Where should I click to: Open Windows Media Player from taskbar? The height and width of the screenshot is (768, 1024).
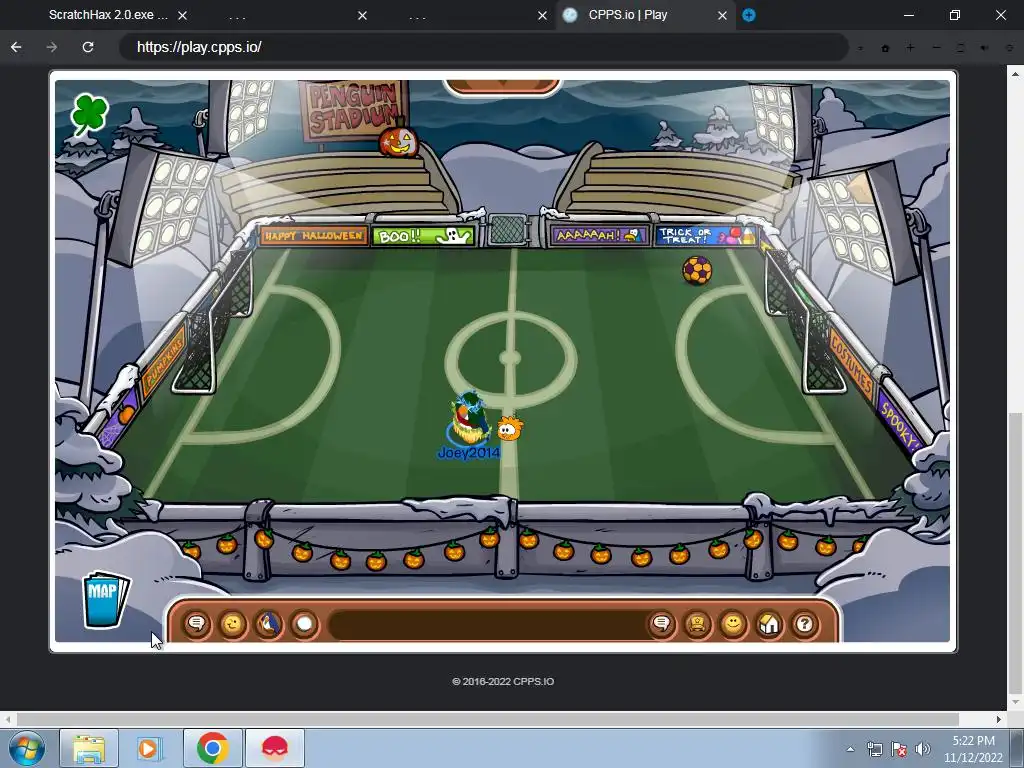[x=150, y=748]
